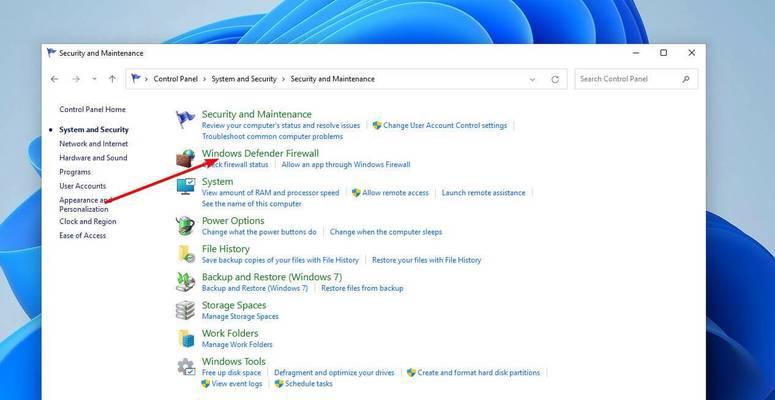Viewport: 775px width, 400px height.
Task: Go forward with the forward arrow
Action: 76,79
